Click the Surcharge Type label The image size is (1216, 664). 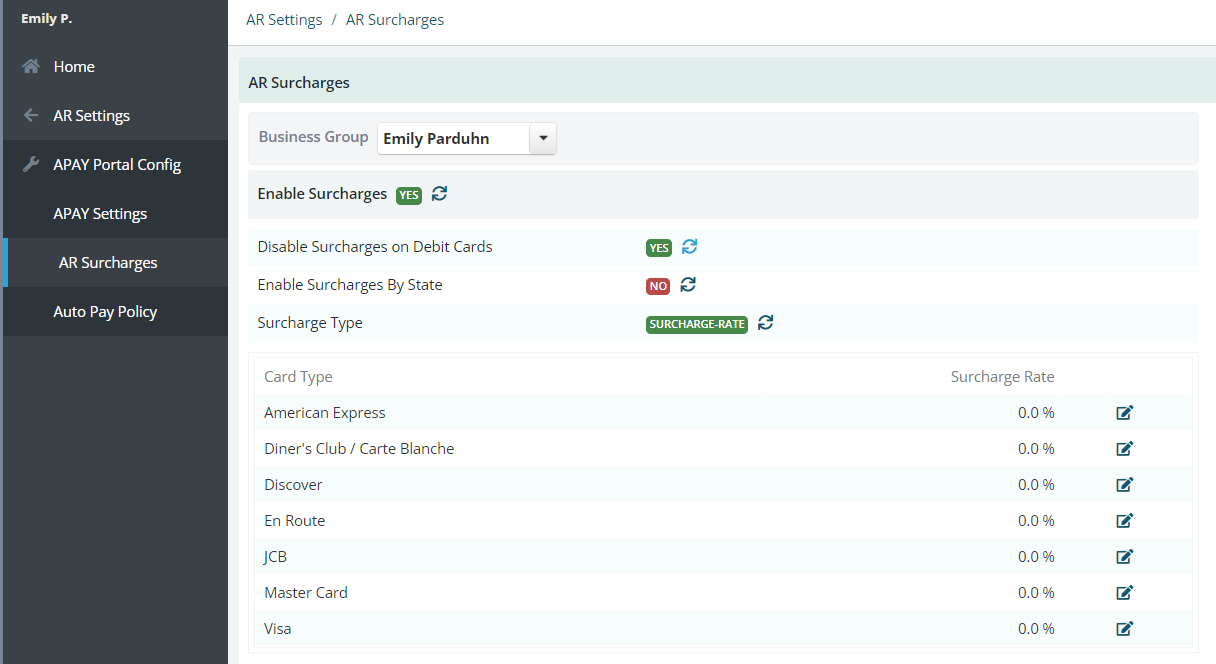tap(310, 323)
